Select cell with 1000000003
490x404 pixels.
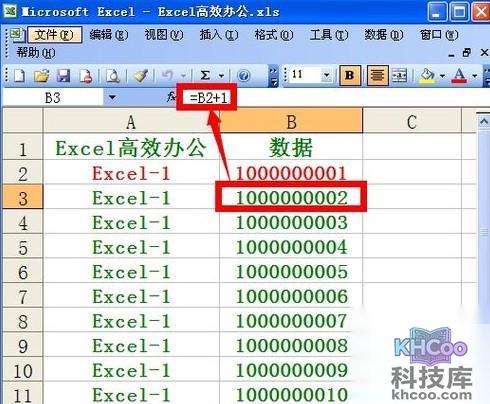point(291,222)
